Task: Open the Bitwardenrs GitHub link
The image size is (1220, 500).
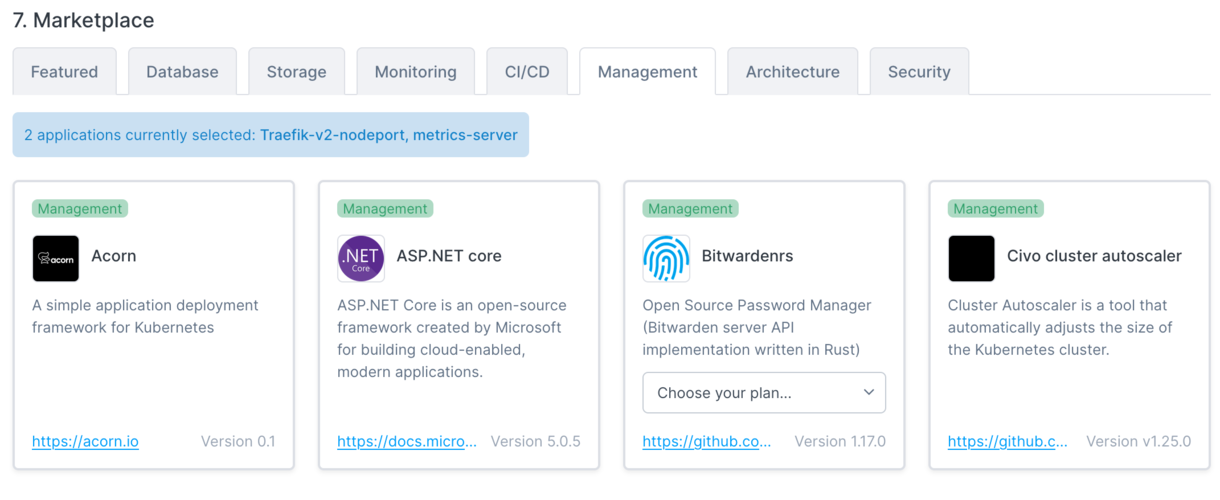Action: click(707, 441)
